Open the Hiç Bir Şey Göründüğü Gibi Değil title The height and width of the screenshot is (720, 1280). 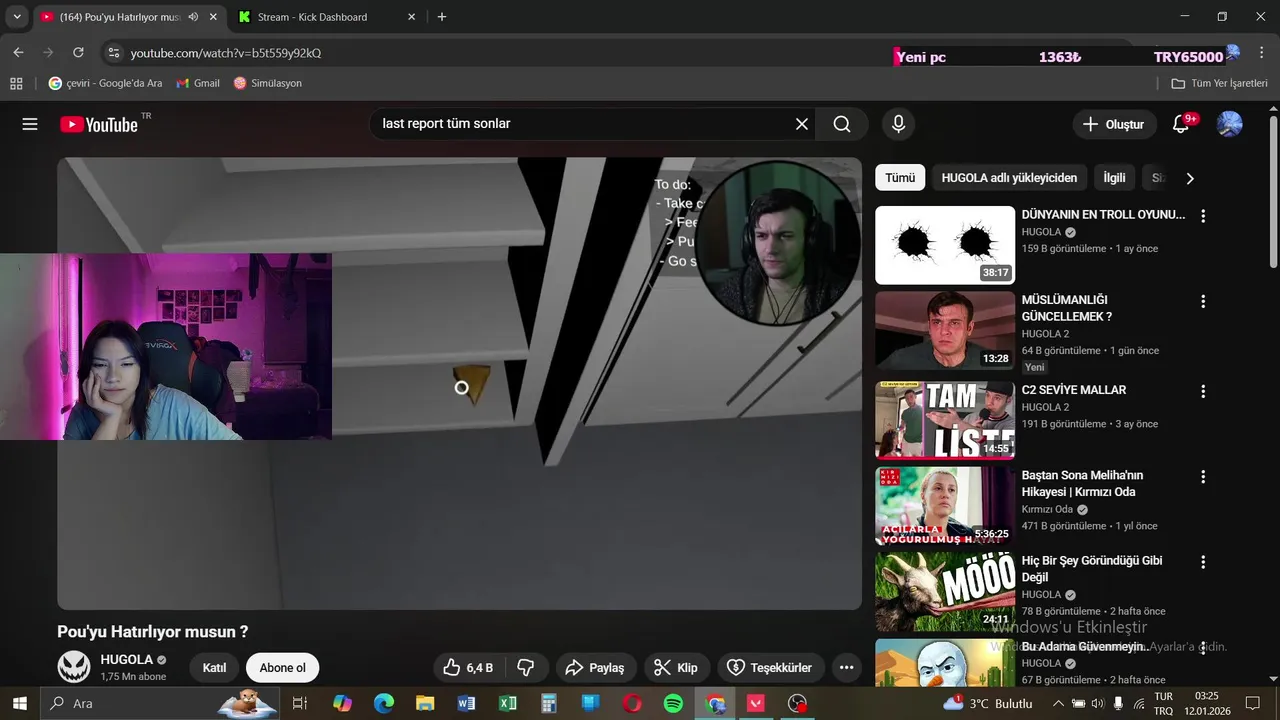click(1092, 569)
